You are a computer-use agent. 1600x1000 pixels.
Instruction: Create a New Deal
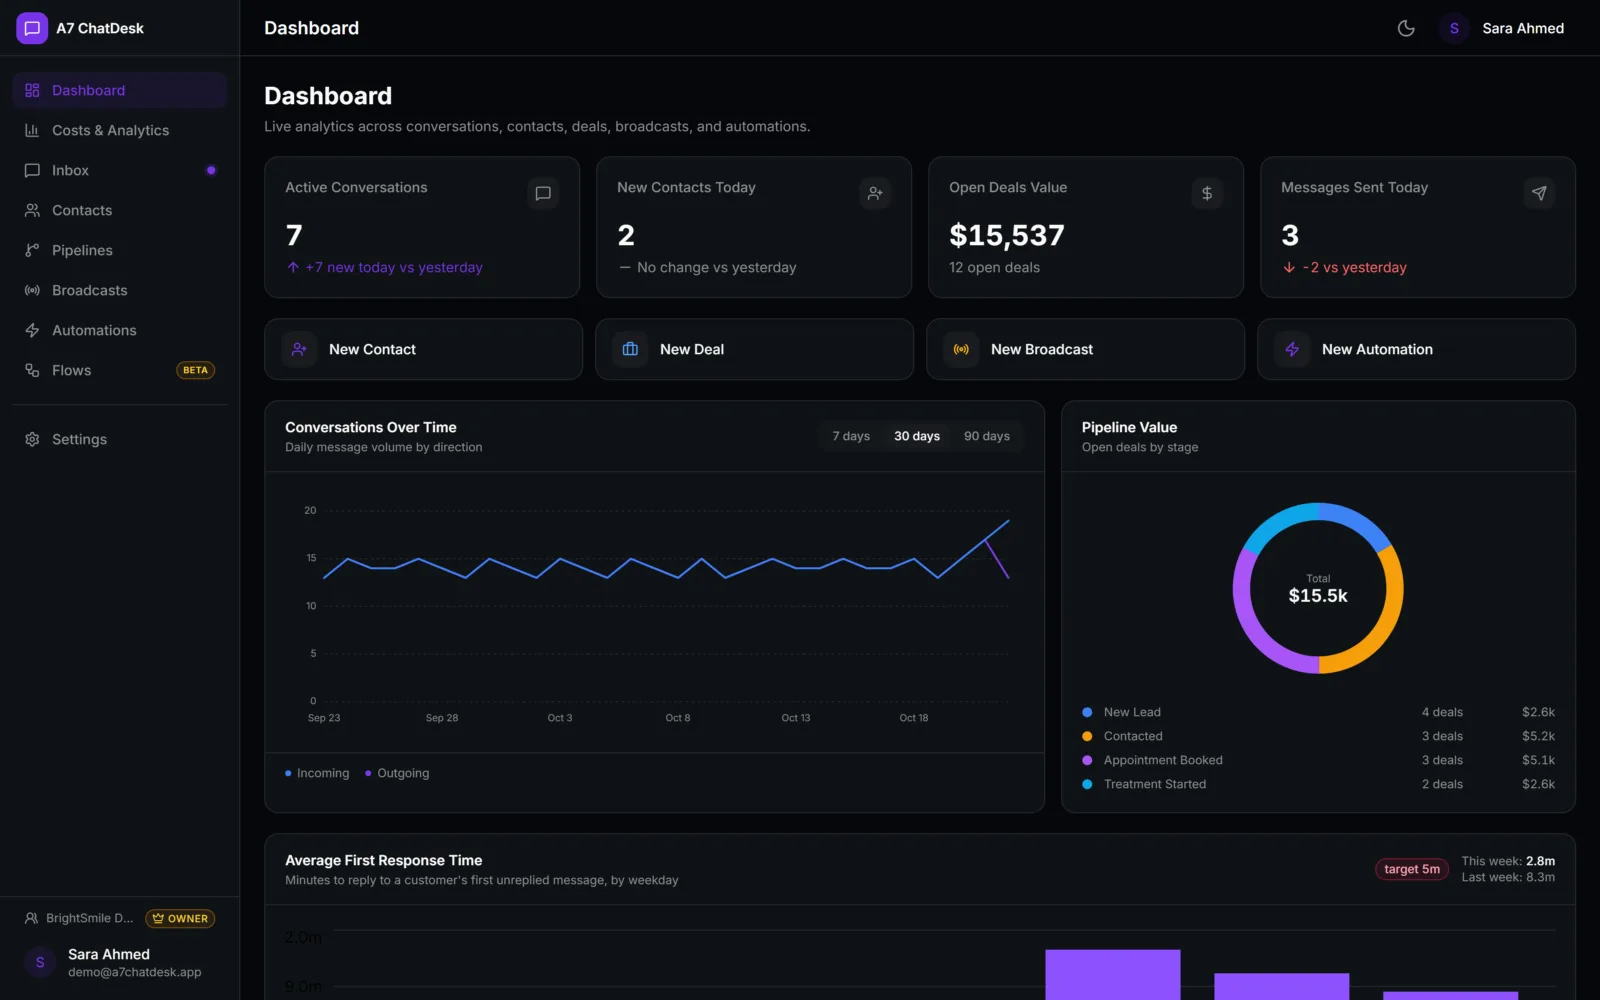click(754, 349)
